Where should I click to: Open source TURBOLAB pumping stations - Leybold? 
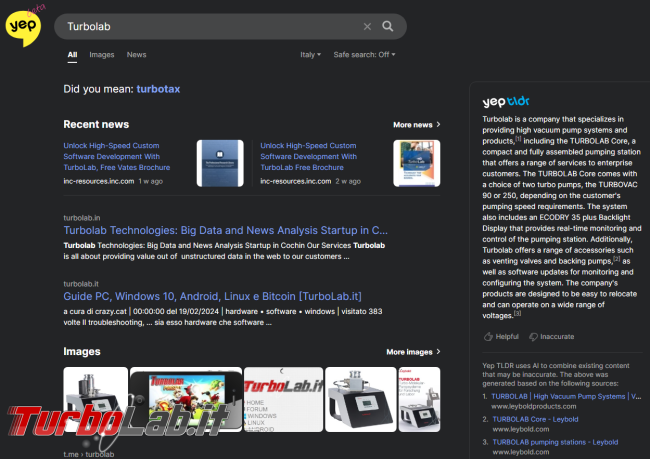[x=555, y=442]
